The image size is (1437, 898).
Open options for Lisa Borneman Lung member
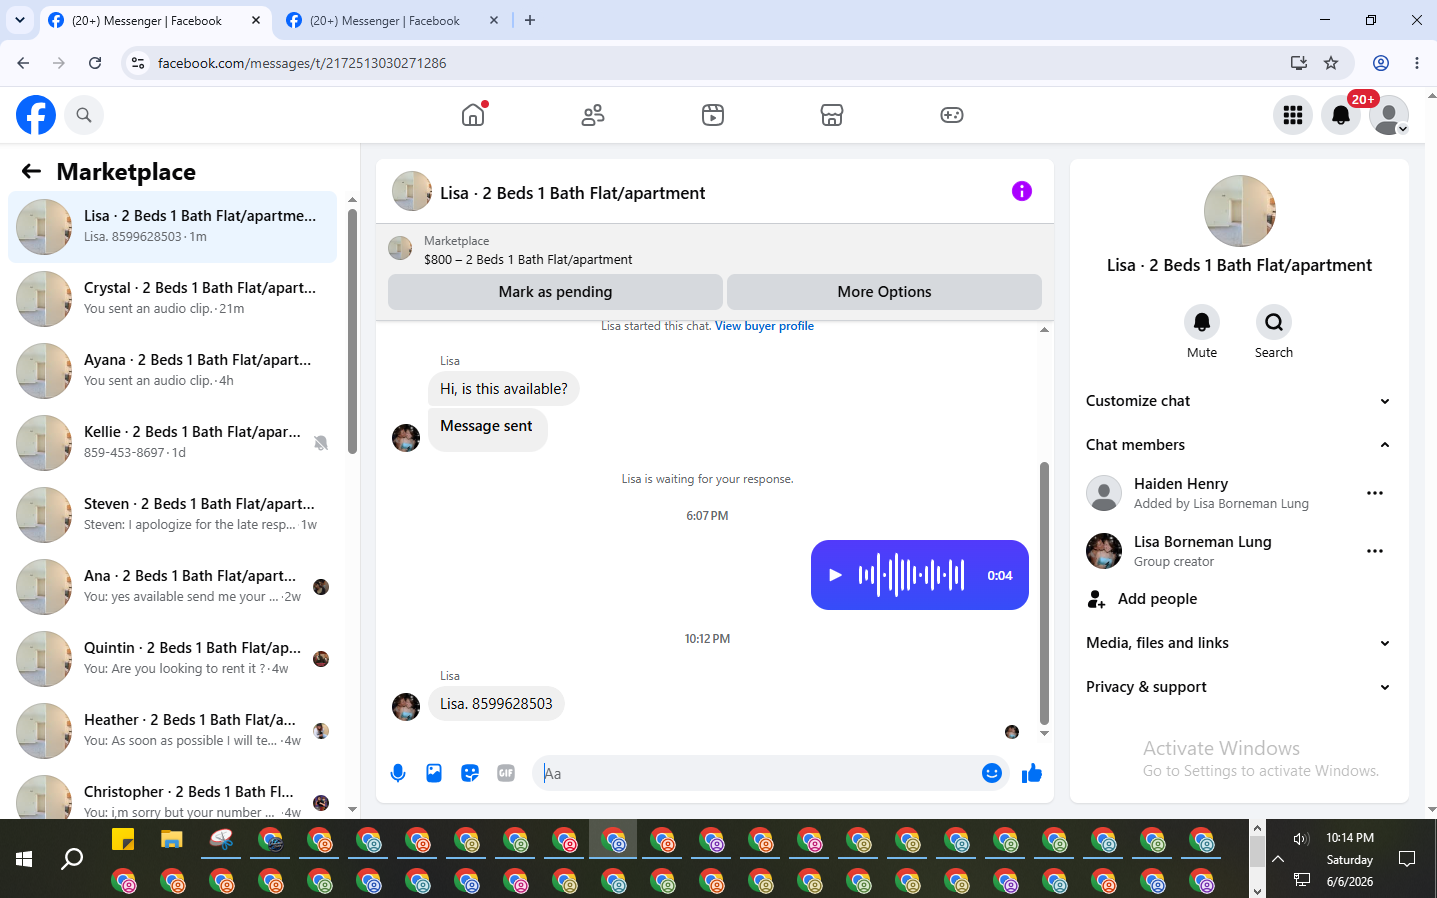pyautogui.click(x=1375, y=551)
